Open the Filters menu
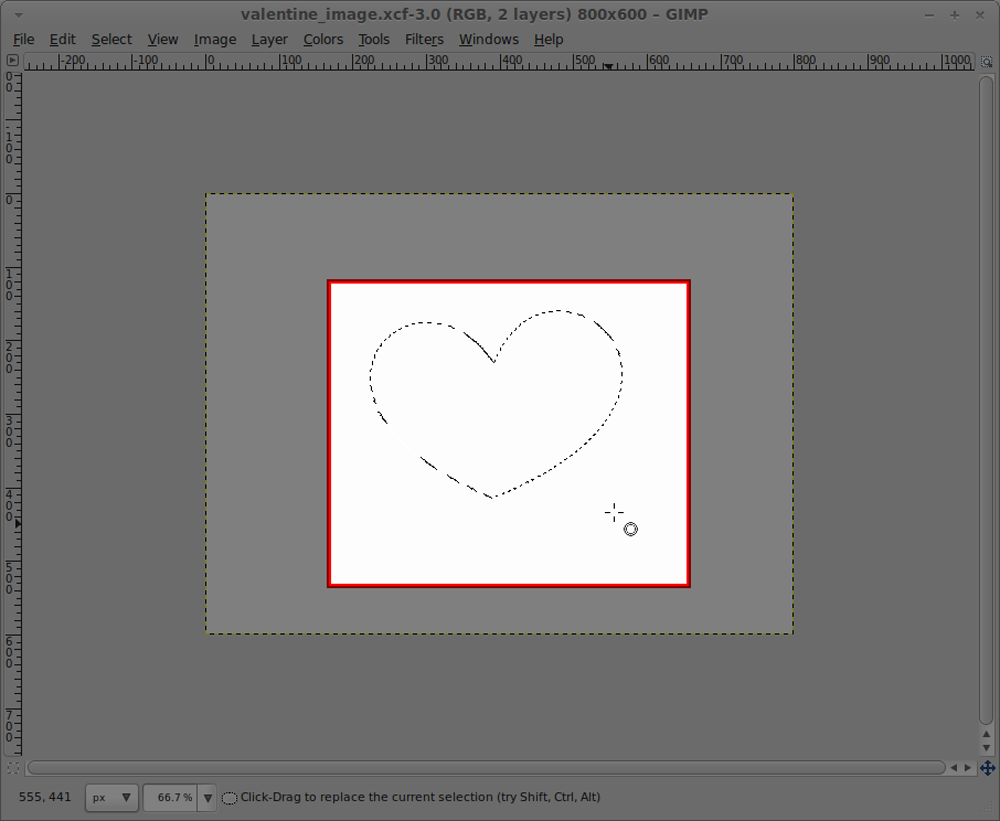The height and width of the screenshot is (821, 1000). click(424, 39)
